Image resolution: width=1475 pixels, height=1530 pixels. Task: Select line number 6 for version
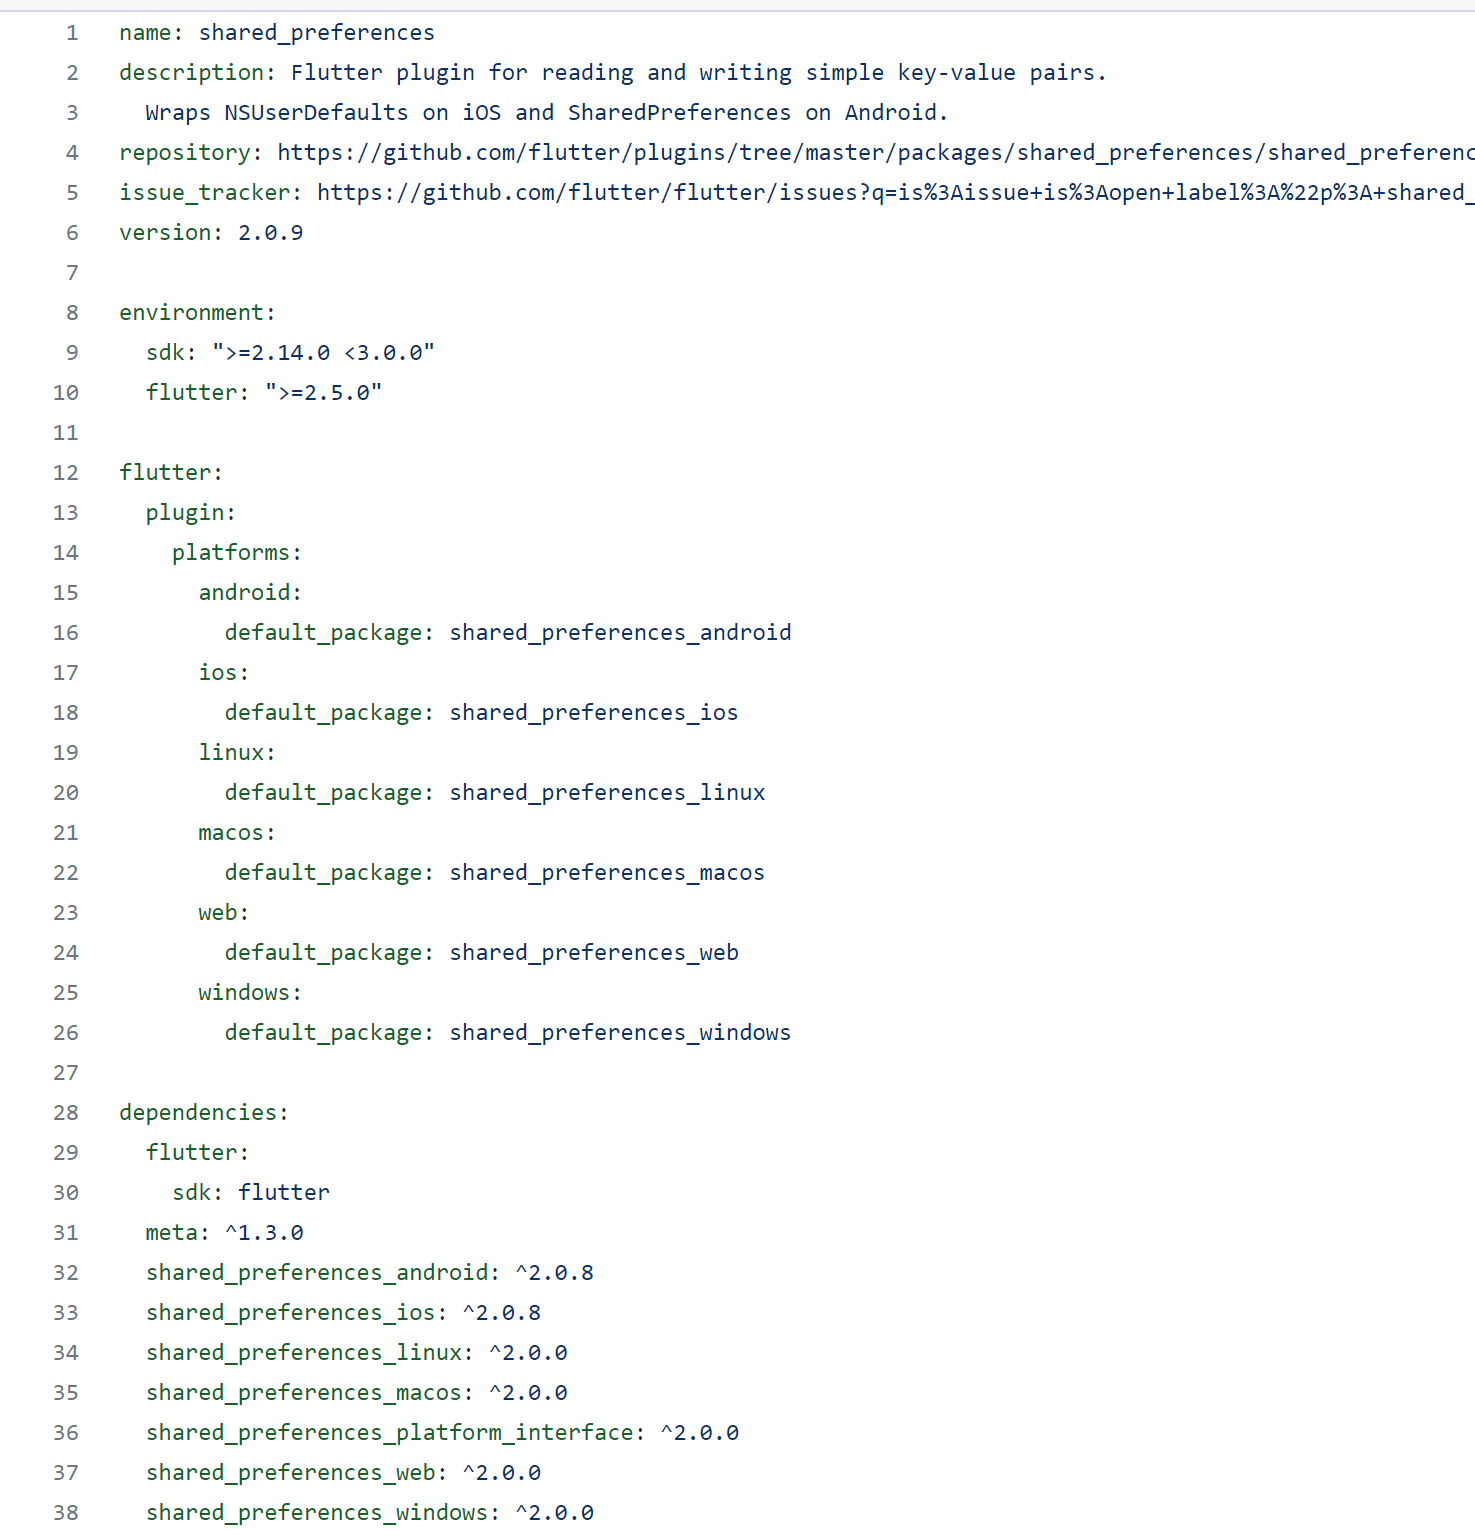72,233
